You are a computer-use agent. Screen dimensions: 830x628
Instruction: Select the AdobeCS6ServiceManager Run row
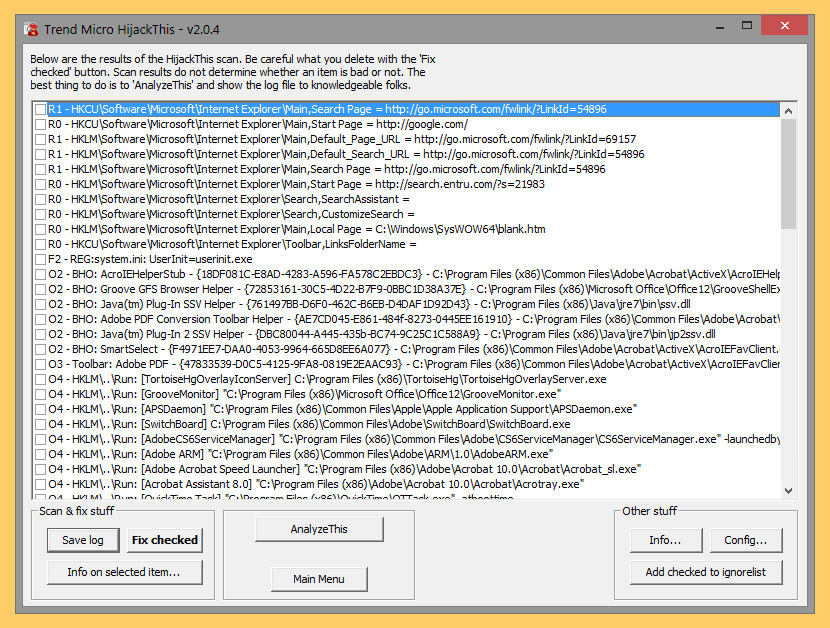click(407, 439)
